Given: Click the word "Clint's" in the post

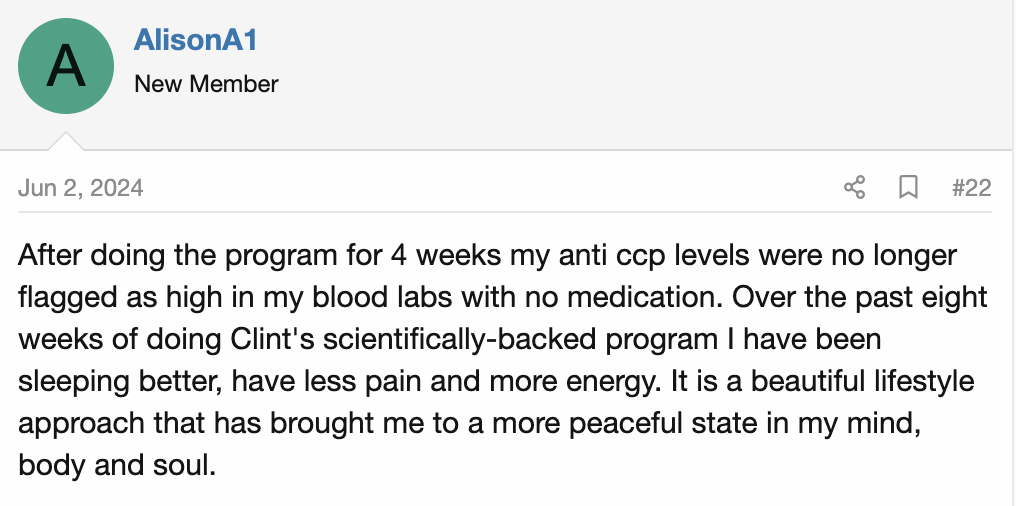Looking at the screenshot, I should pyautogui.click(x=273, y=339).
